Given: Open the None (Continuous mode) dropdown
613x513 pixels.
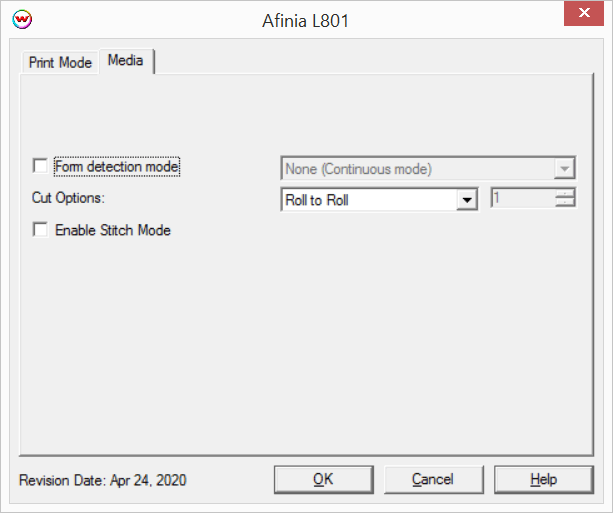Looking at the screenshot, I should click(x=428, y=169).
